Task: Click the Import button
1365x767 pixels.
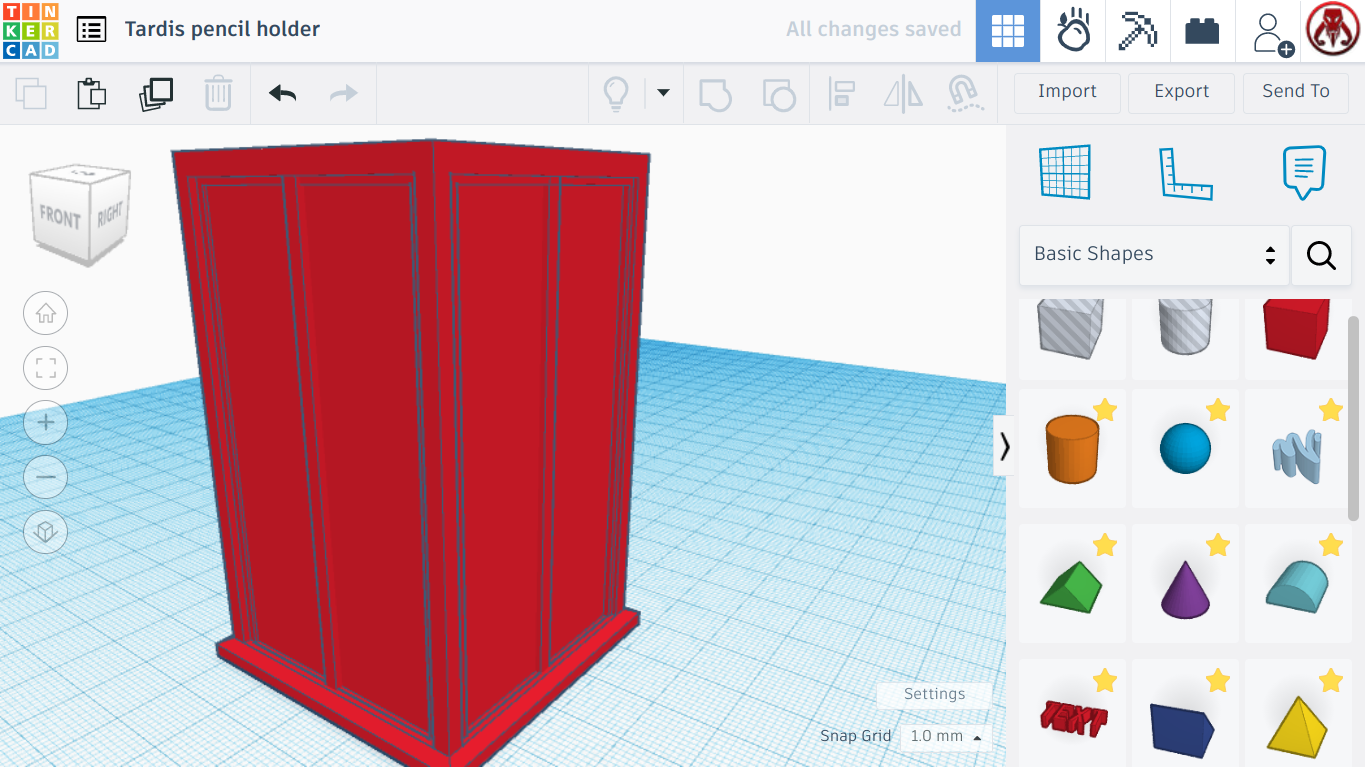Action: [1067, 93]
